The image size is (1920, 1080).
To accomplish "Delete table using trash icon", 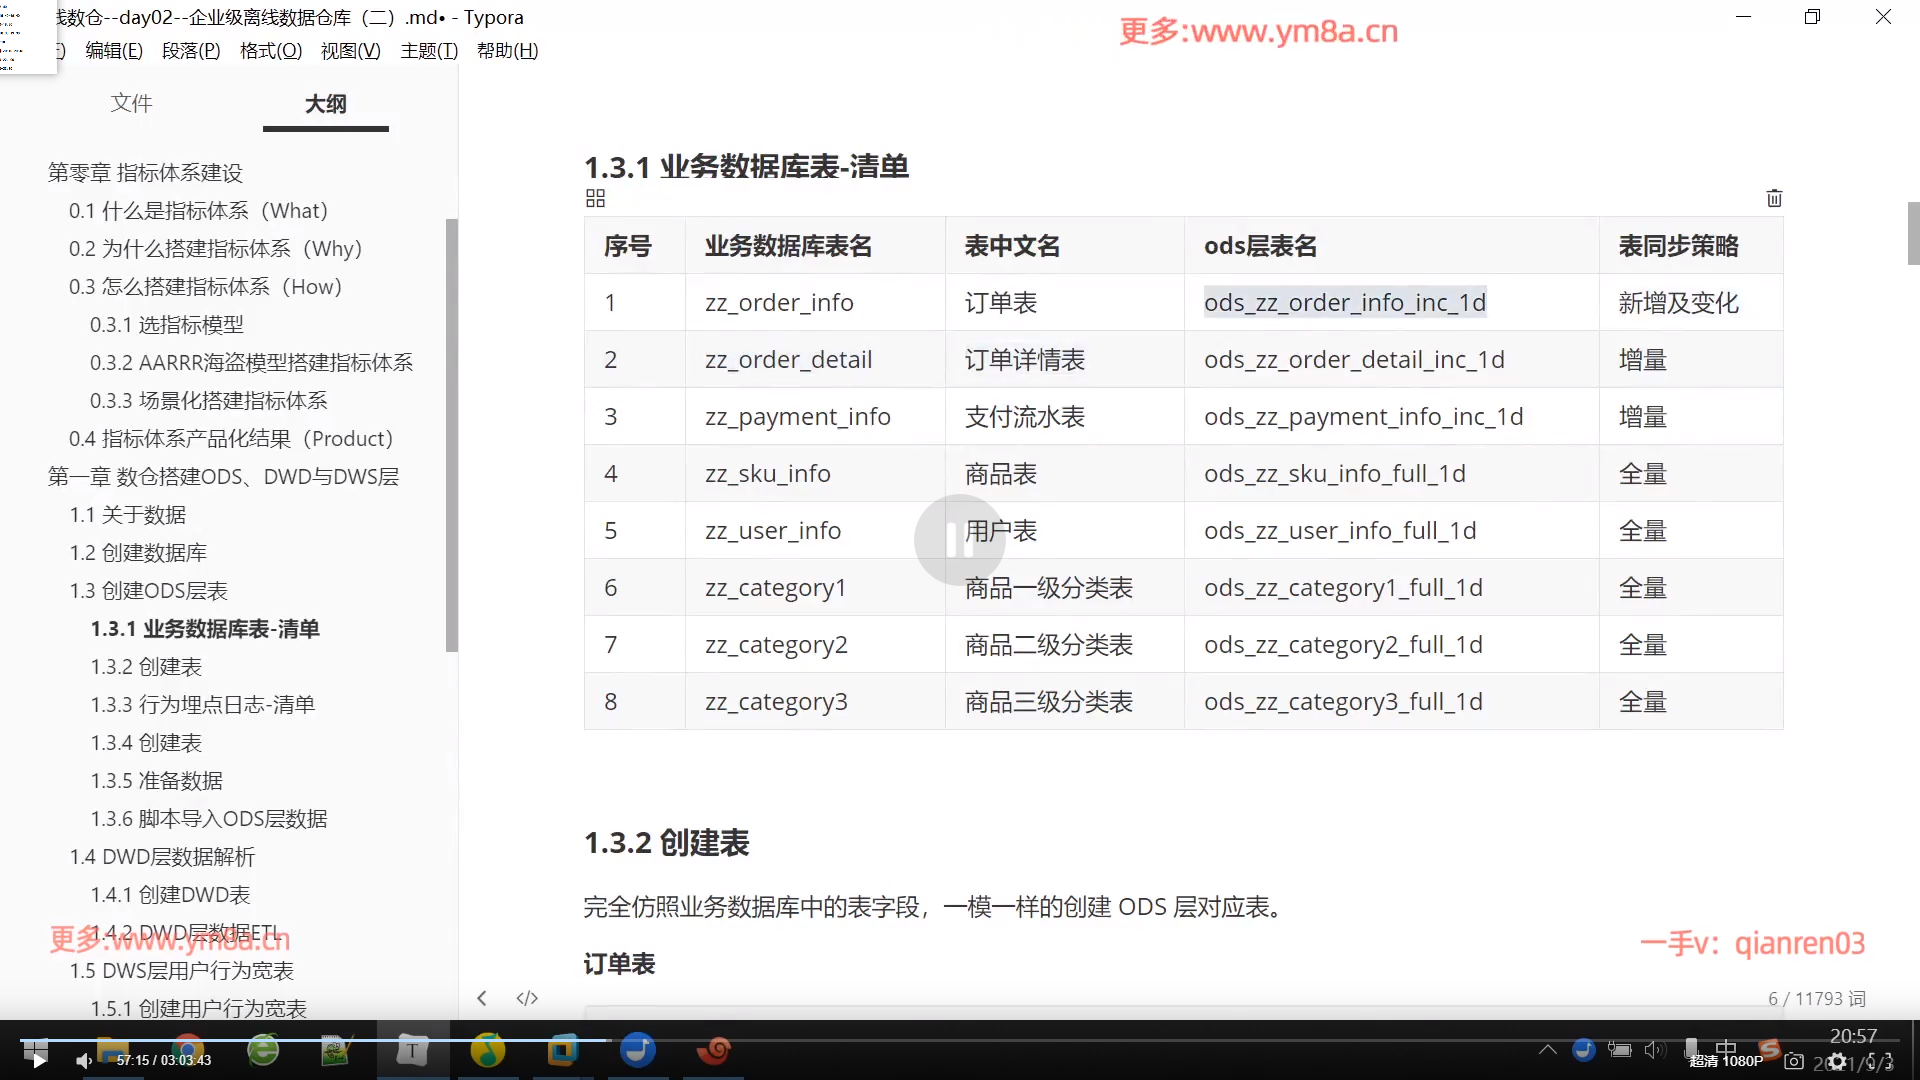I will [x=1774, y=198].
